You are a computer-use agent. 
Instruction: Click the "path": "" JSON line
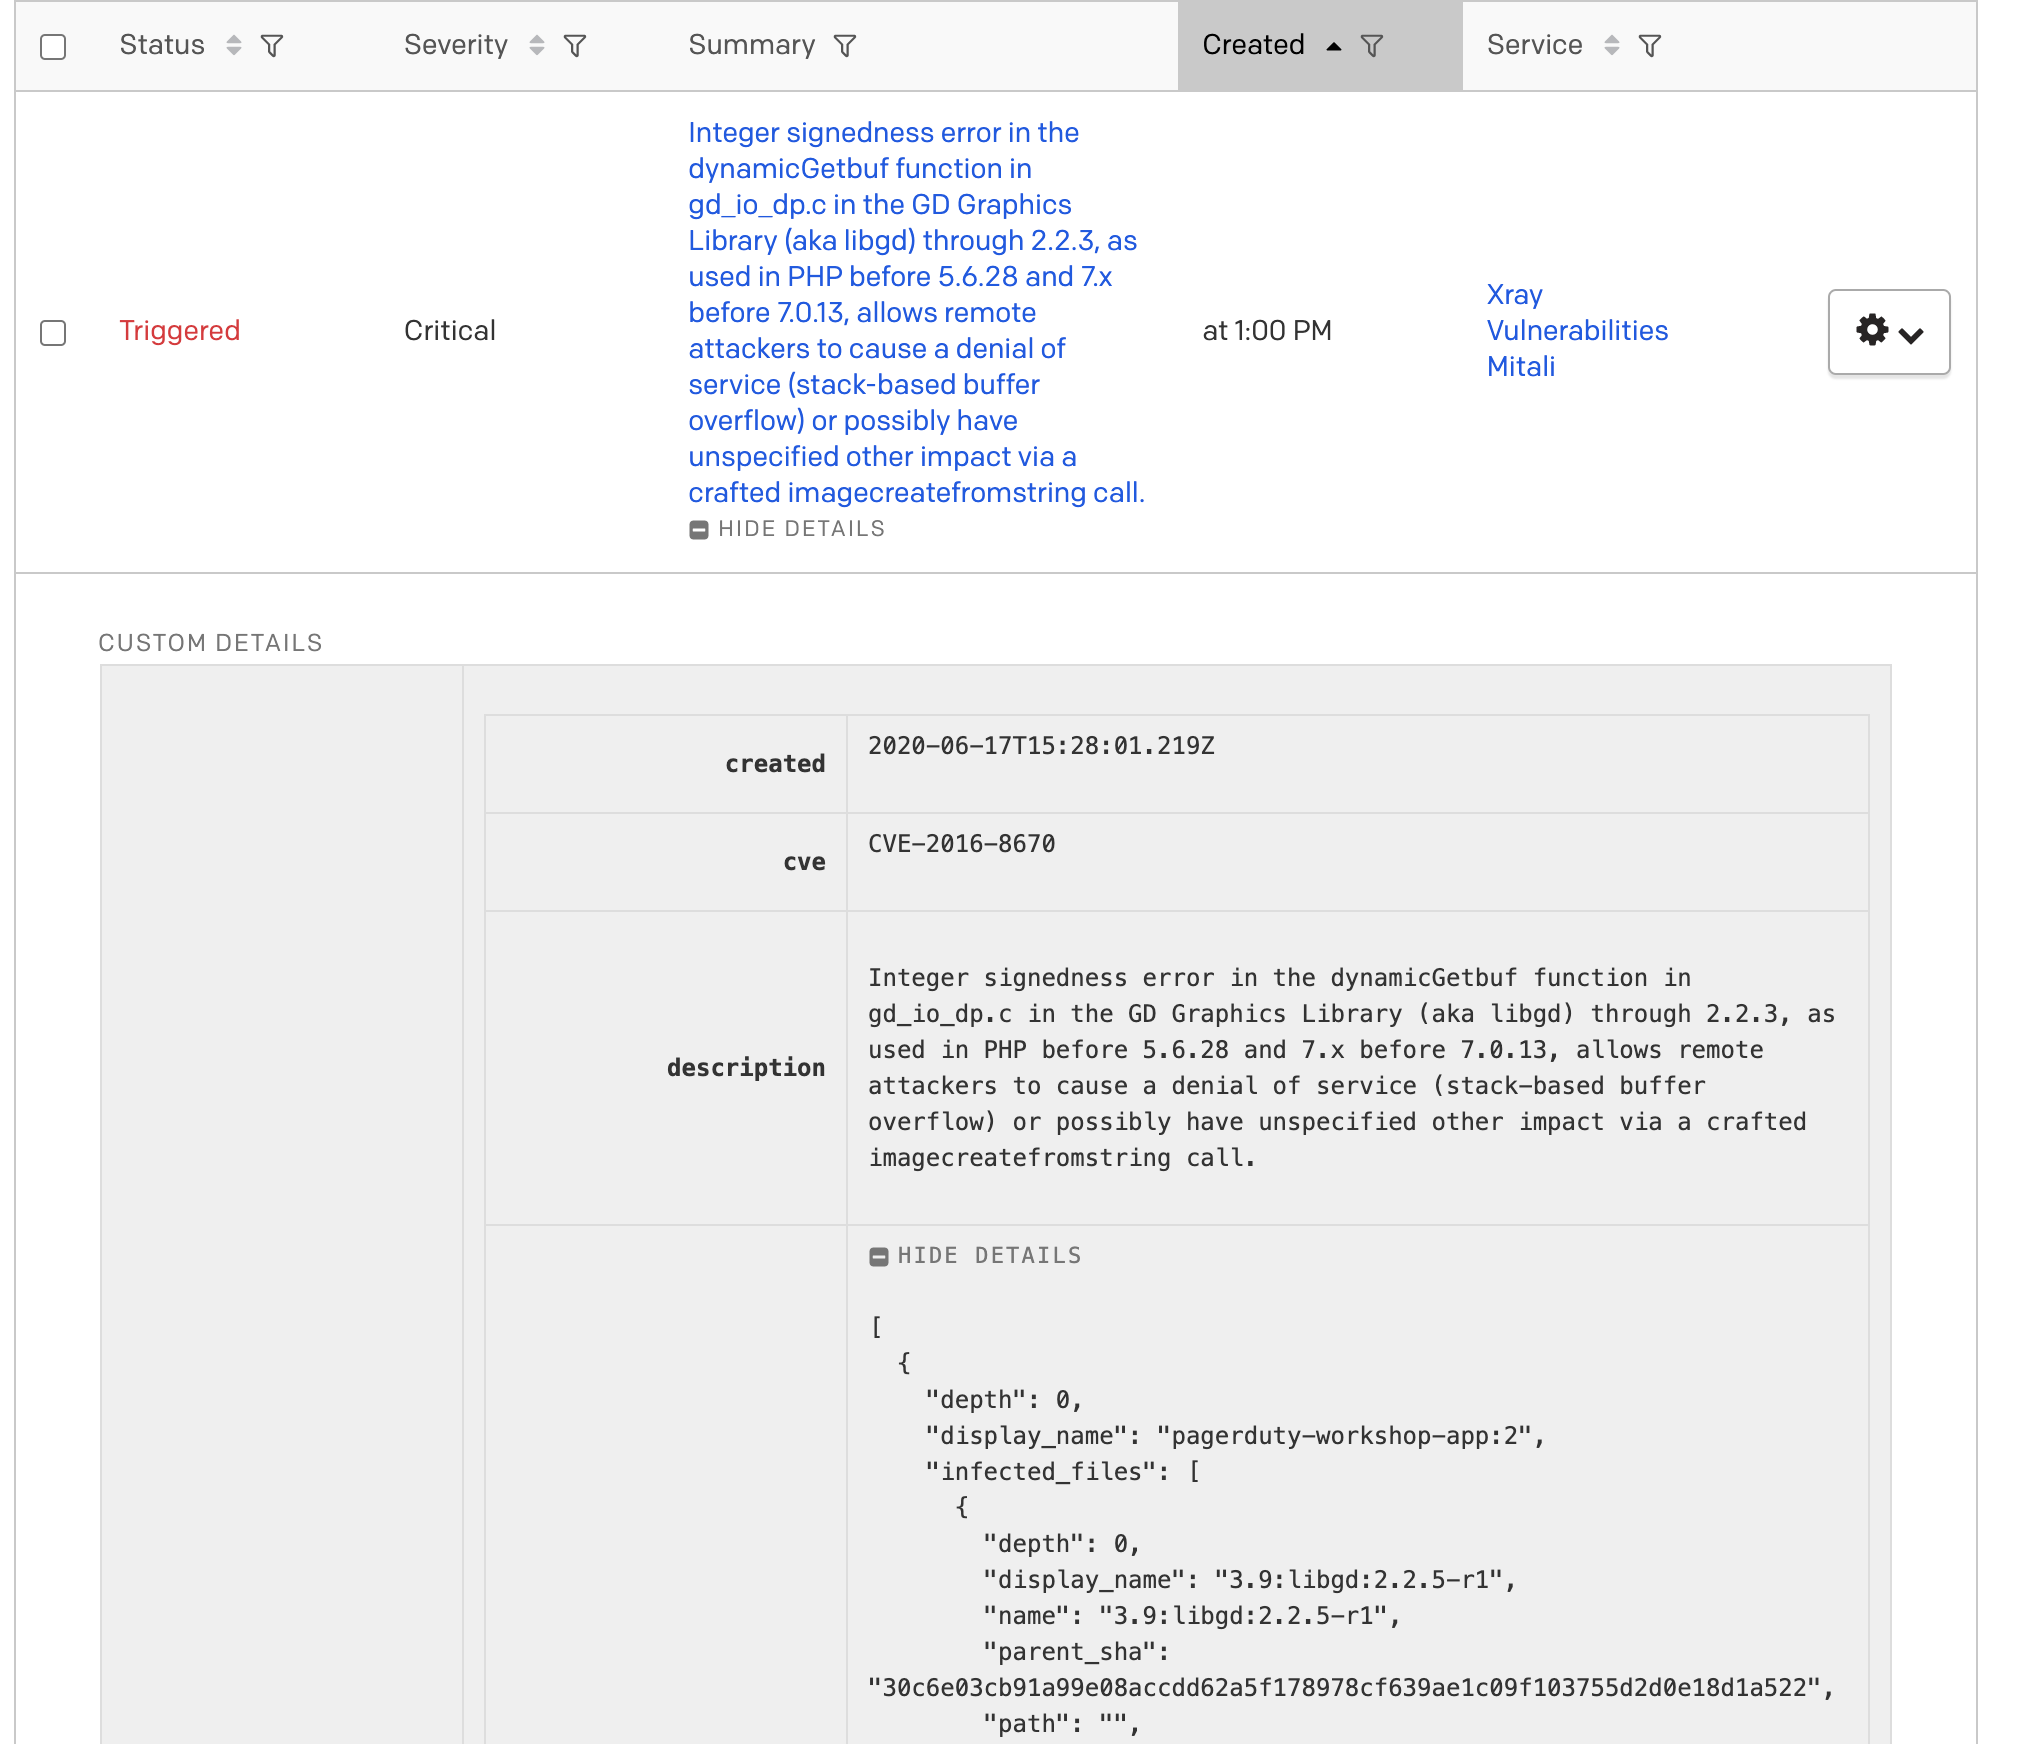(x=1062, y=1724)
